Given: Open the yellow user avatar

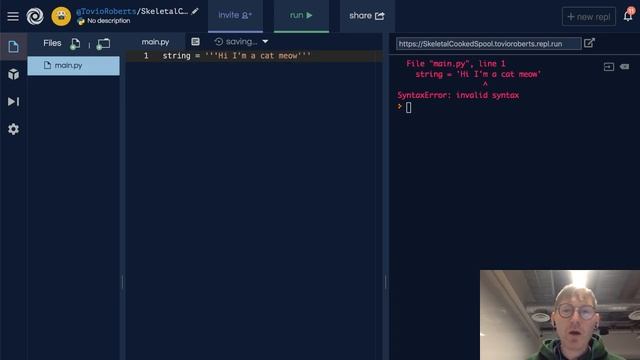Looking at the screenshot, I should point(61,16).
